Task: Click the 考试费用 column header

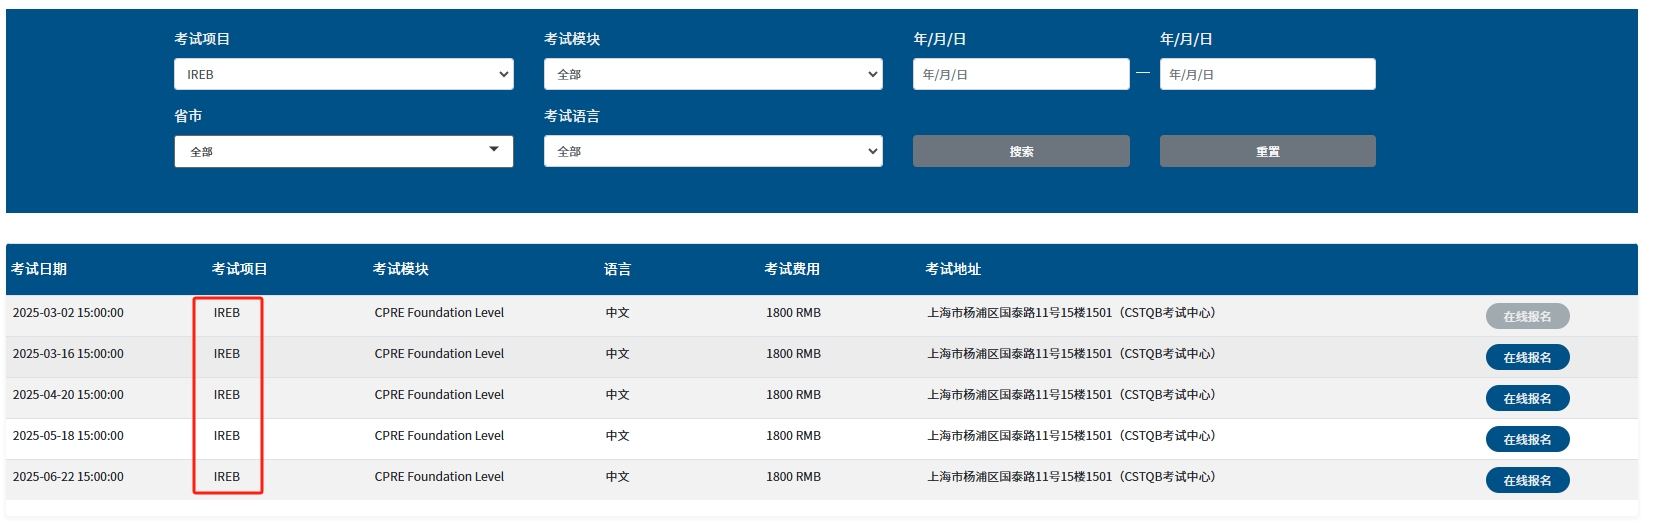Action: coord(792,269)
